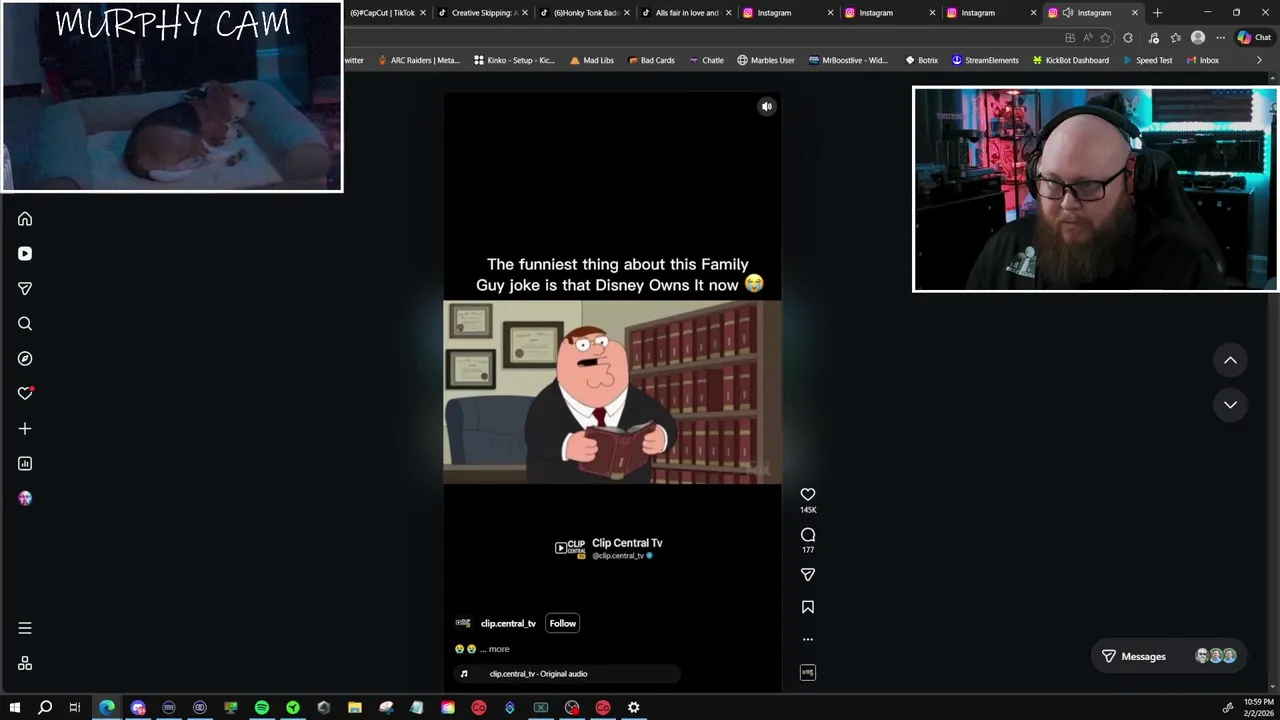Go to Instagram Home in sidebar
Viewport: 1280px width, 720px height.
coord(25,219)
